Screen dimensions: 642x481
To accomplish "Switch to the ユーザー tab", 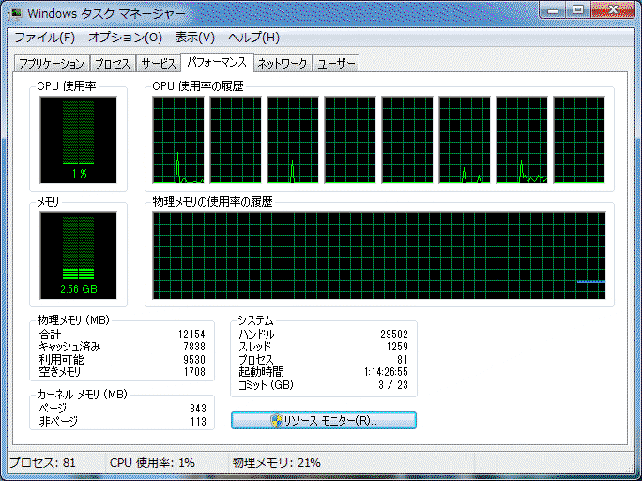I will tap(336, 64).
